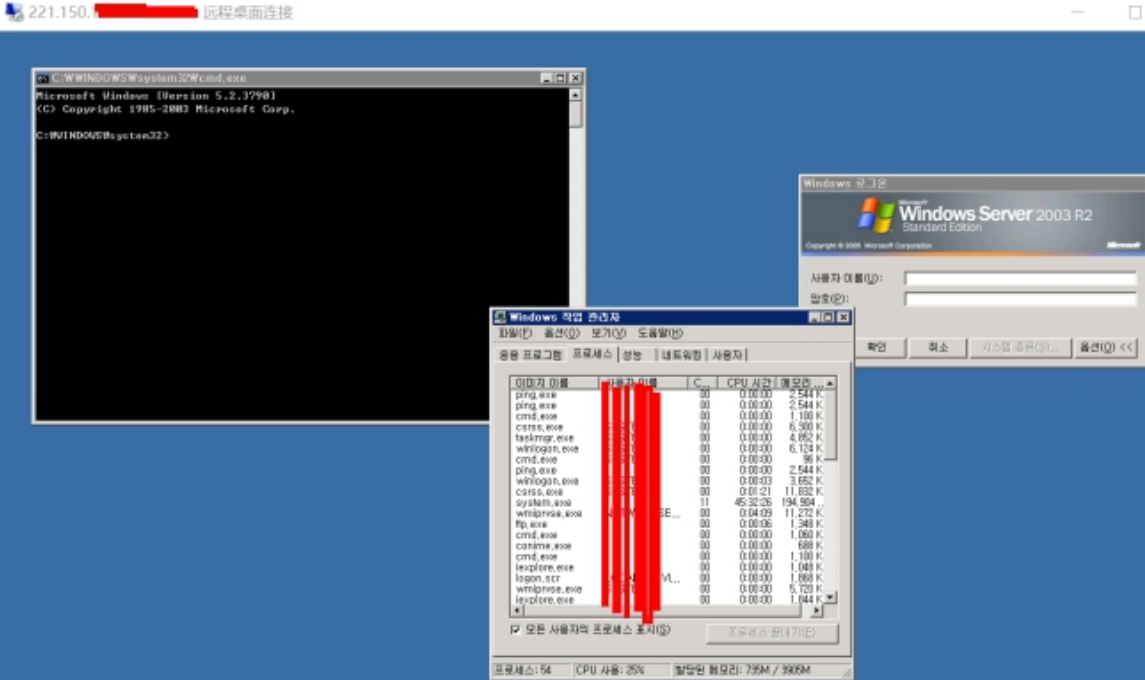
Task: Open the 옵션(O) menu in Task Manager
Action: click(x=562, y=333)
